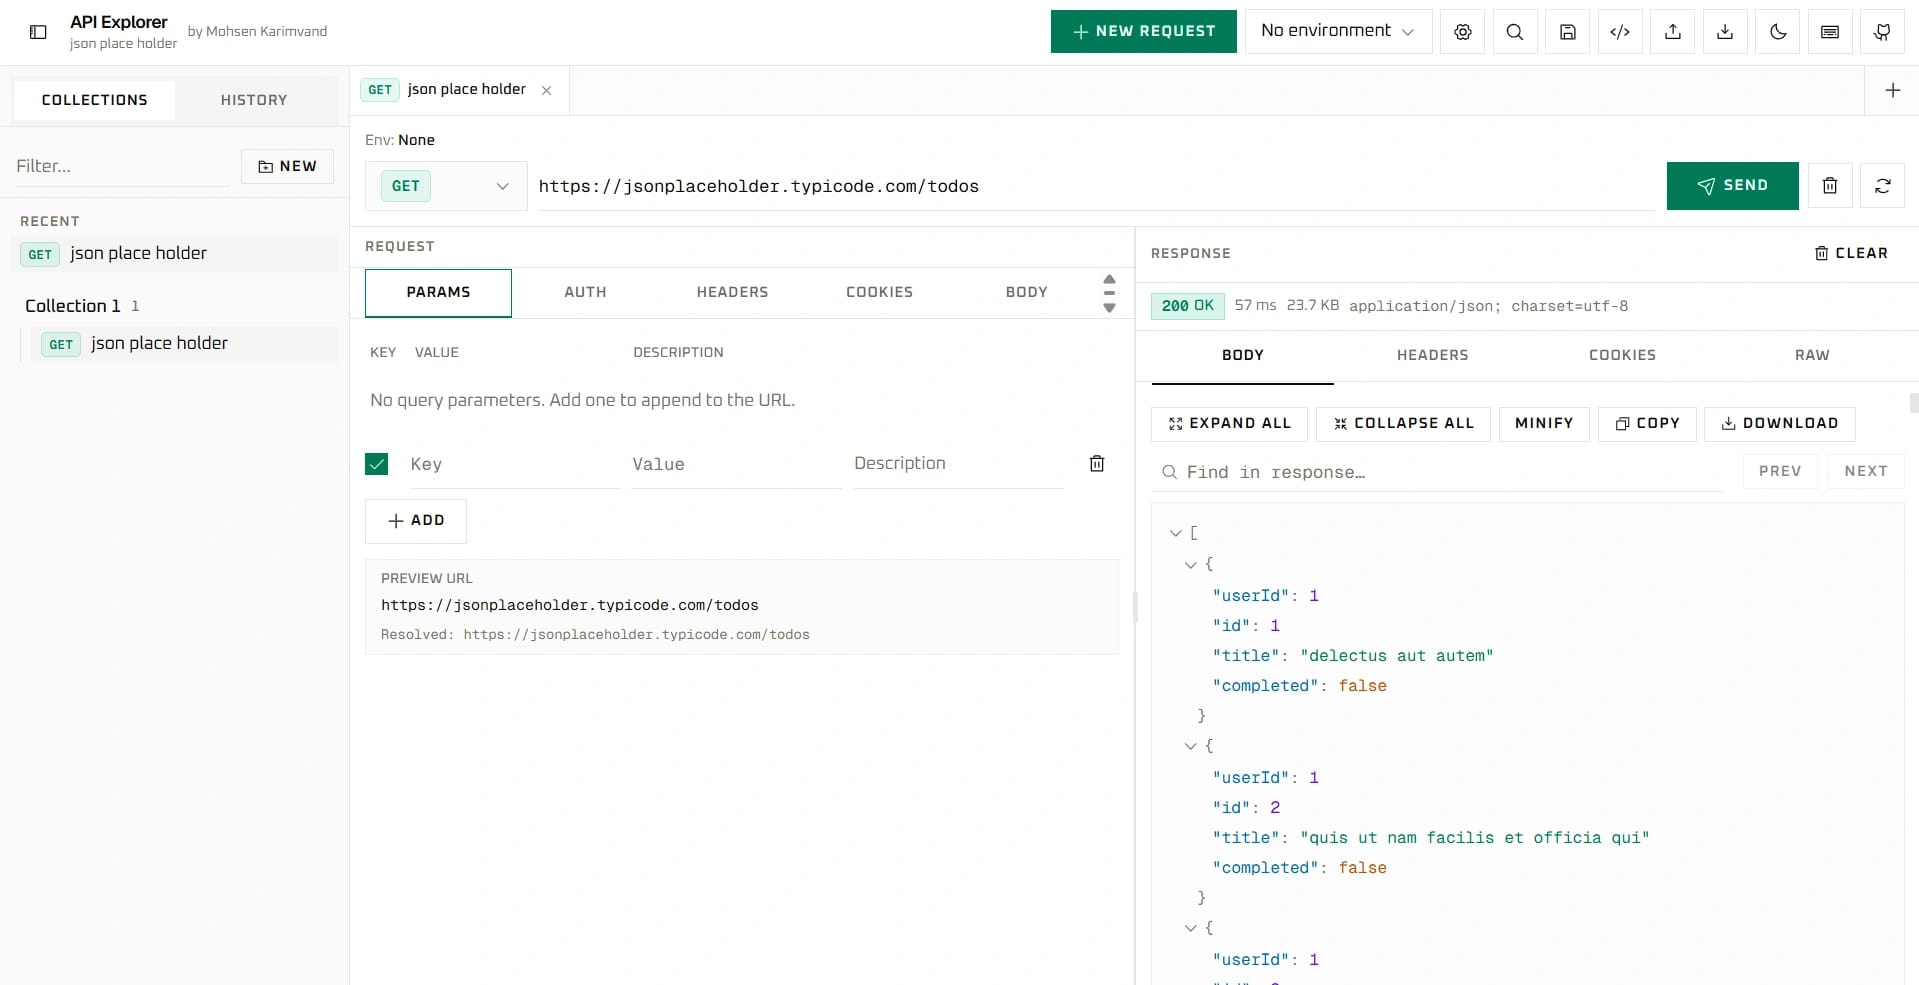Image resolution: width=1919 pixels, height=985 pixels.
Task: Select the request Cookies tab
Action: pos(879,293)
